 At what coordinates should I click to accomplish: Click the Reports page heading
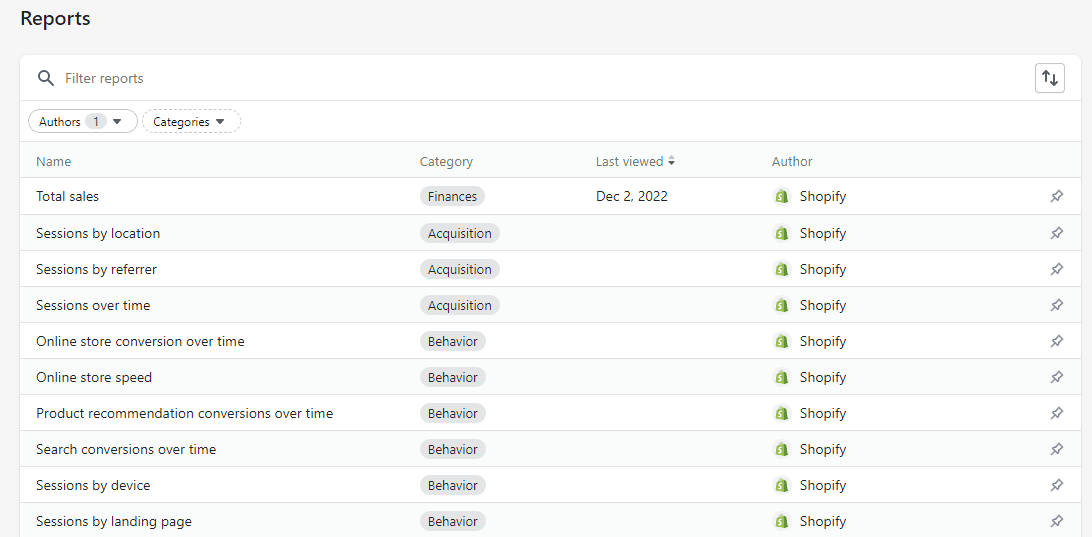tap(56, 18)
